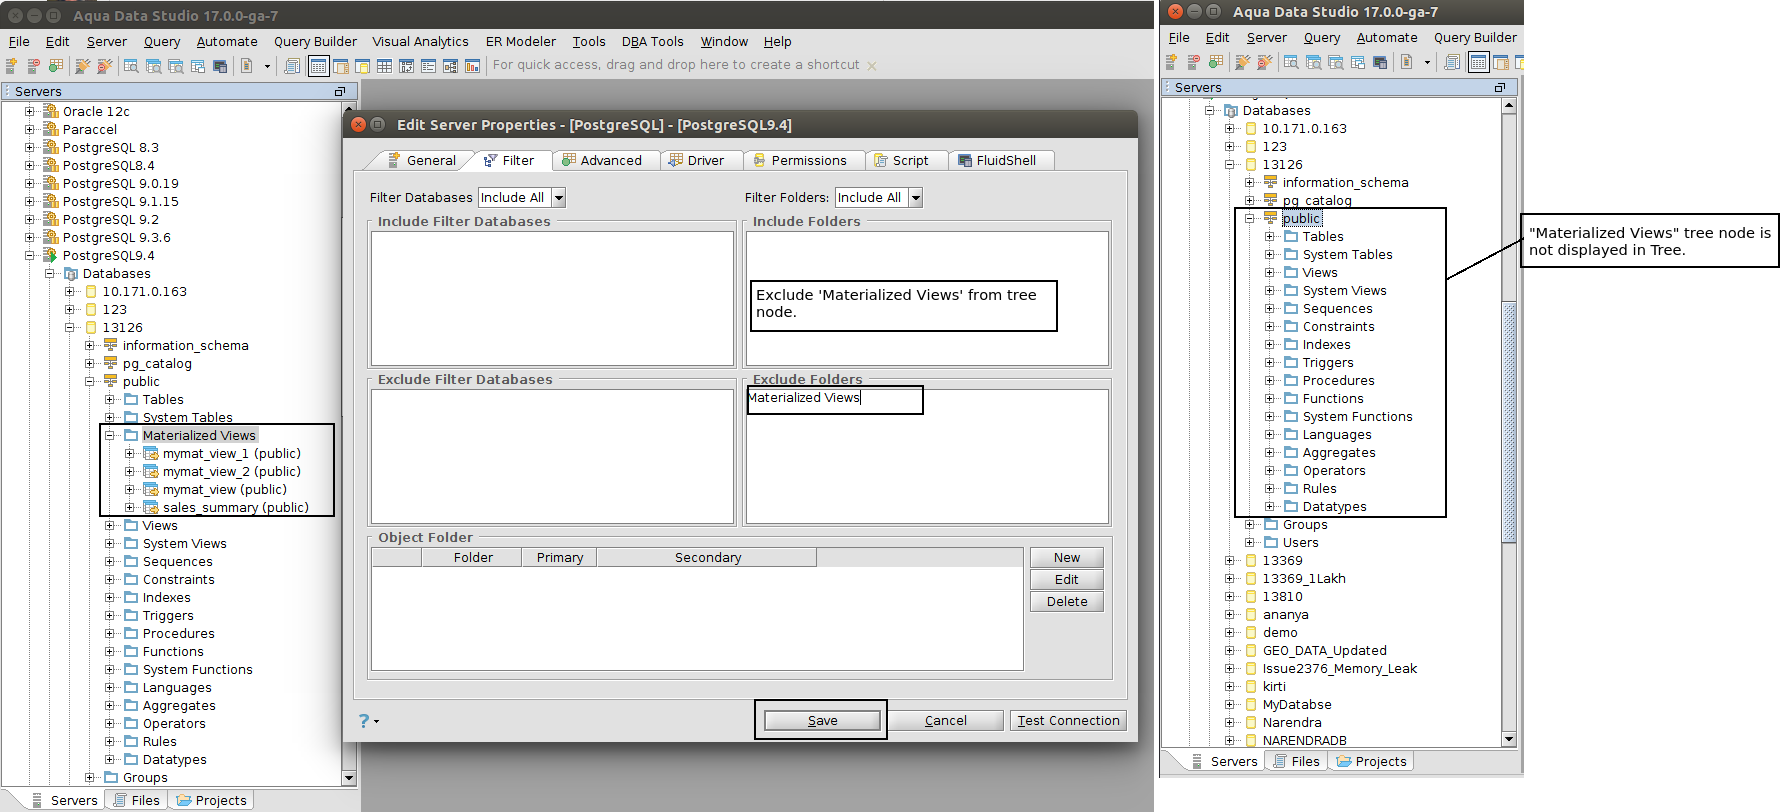
Task: Click the dark terminal window icon in left toolbar
Action: 220,66
